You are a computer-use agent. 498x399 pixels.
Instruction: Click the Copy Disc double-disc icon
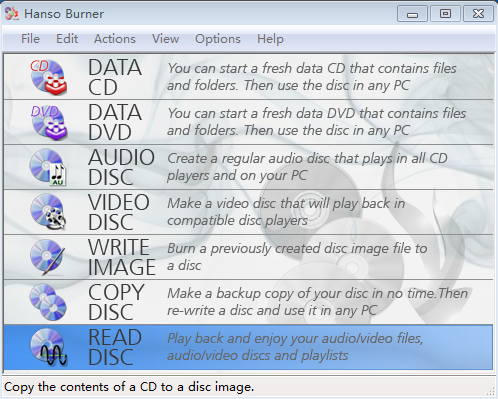[48, 302]
